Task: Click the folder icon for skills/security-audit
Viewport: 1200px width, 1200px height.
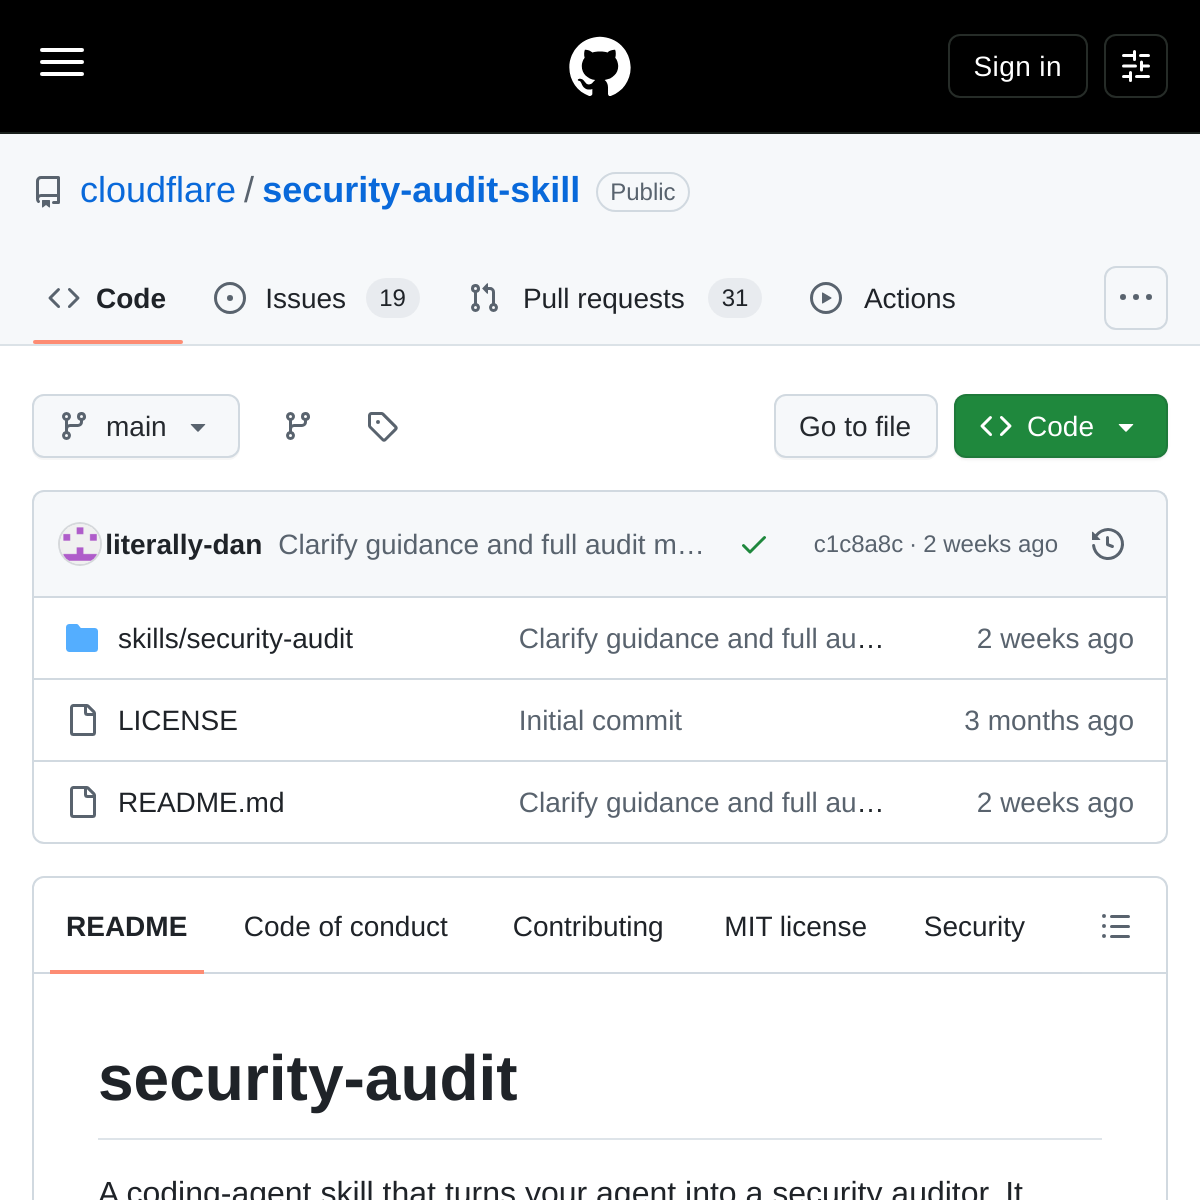Action: click(82, 638)
